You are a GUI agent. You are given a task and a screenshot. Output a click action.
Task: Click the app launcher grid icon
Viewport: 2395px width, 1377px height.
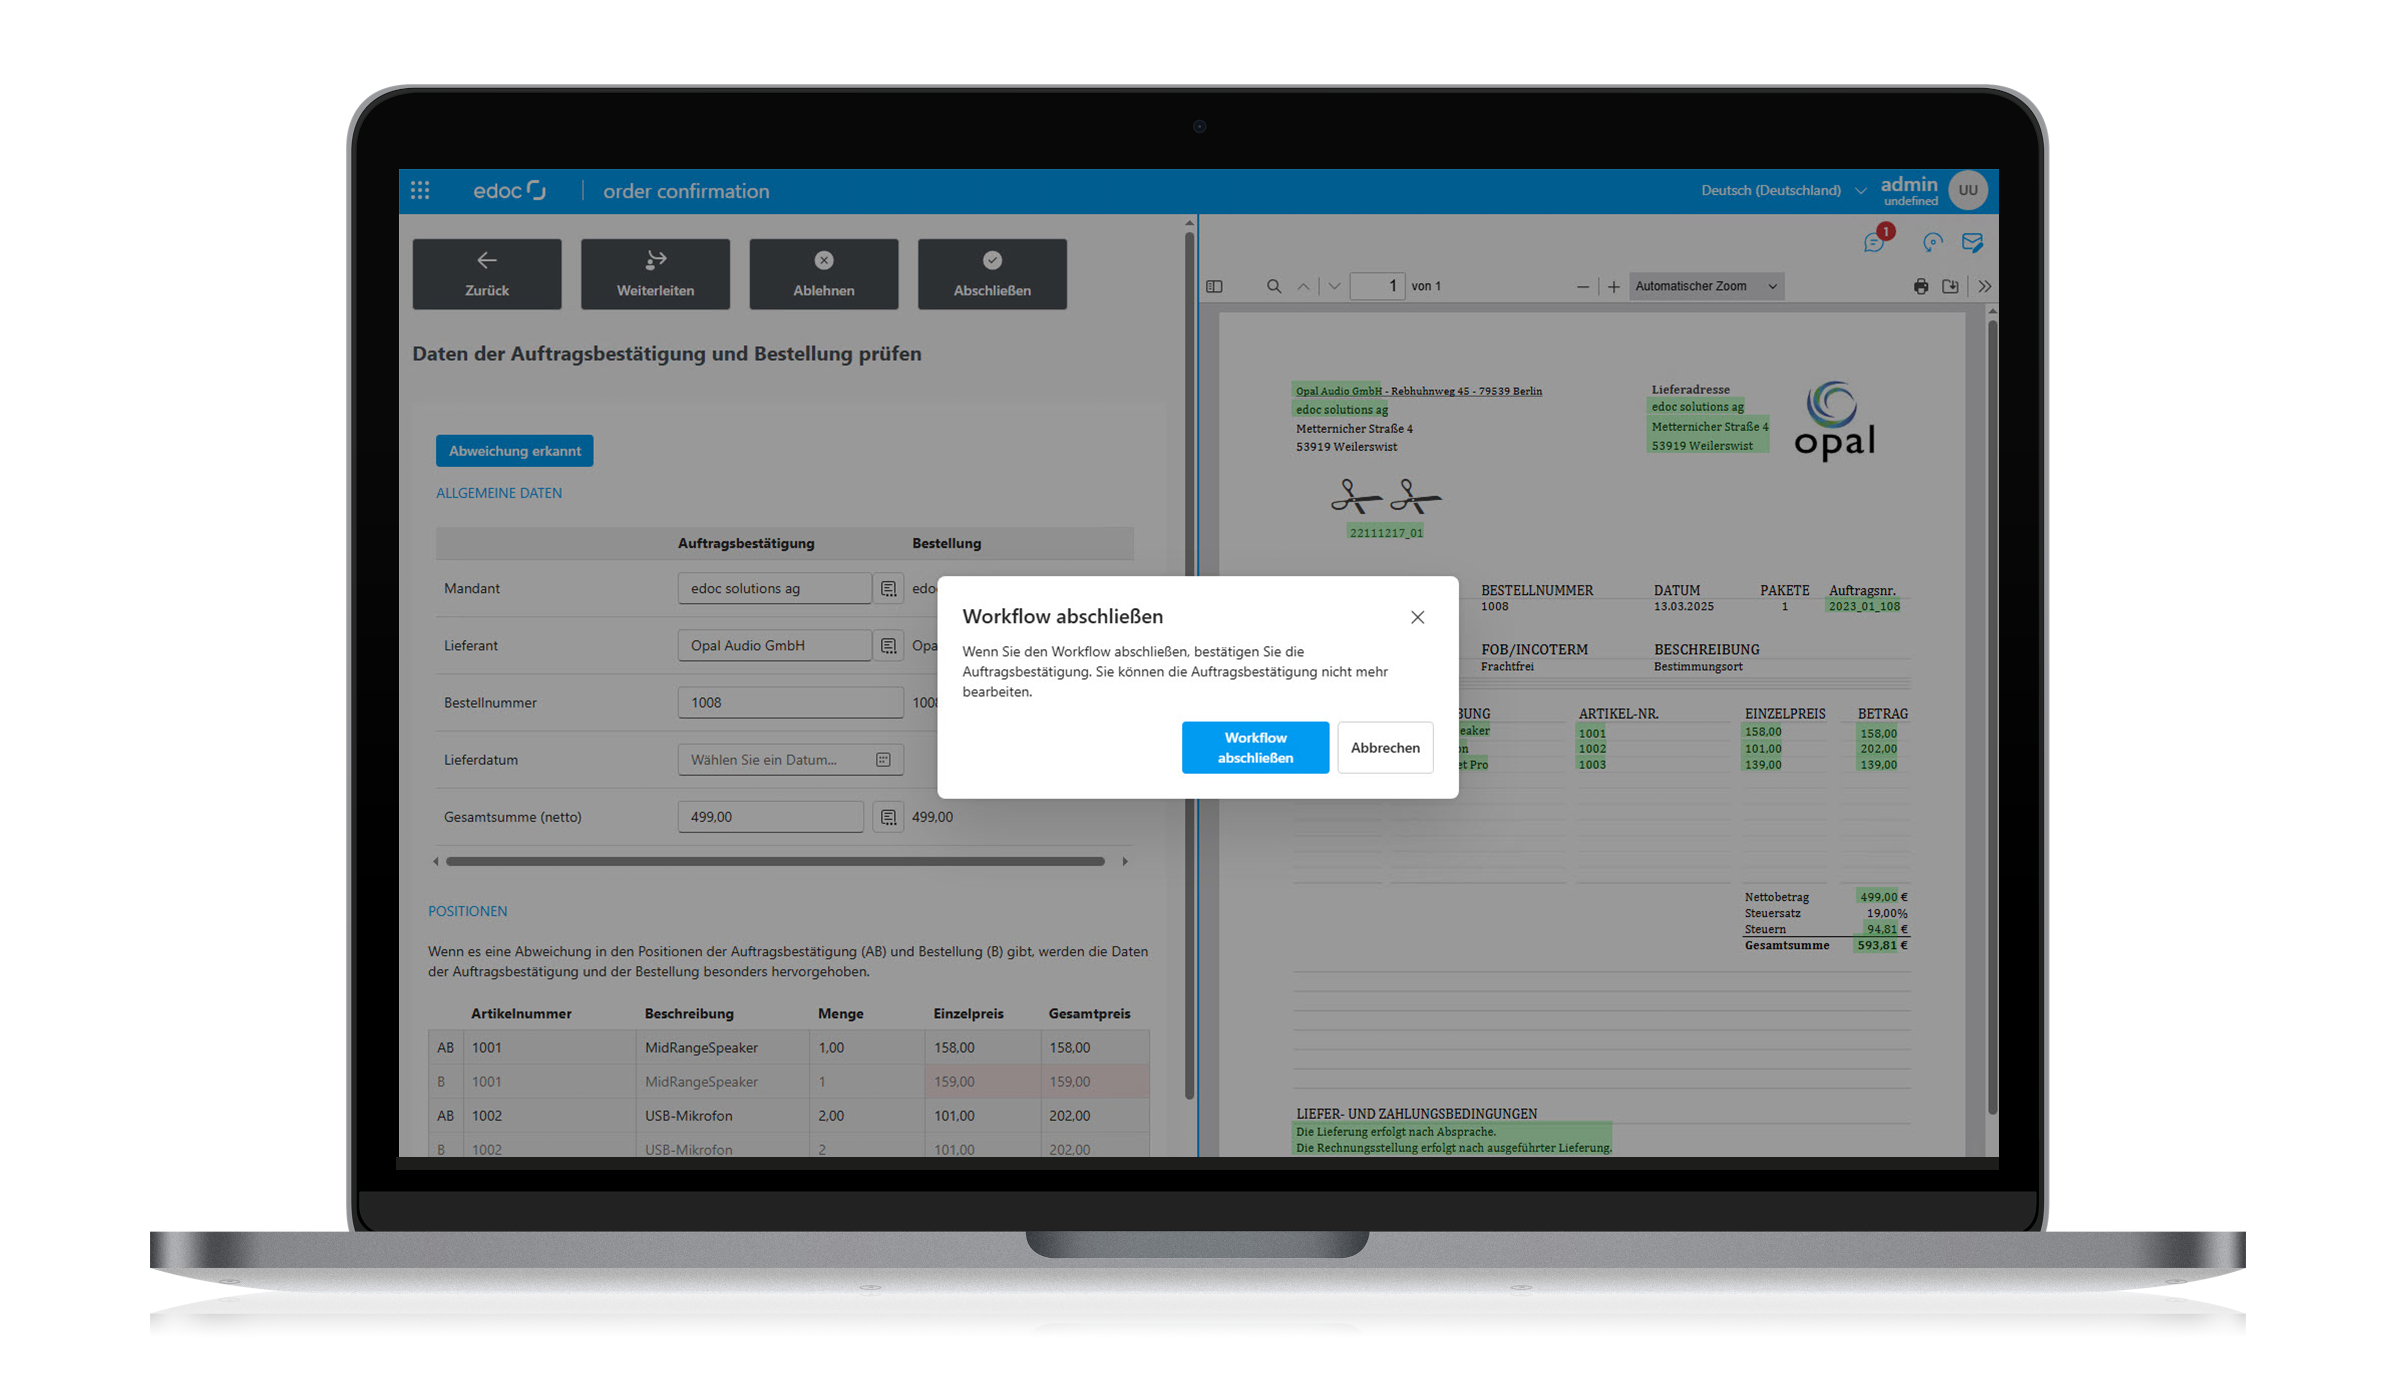(x=420, y=190)
